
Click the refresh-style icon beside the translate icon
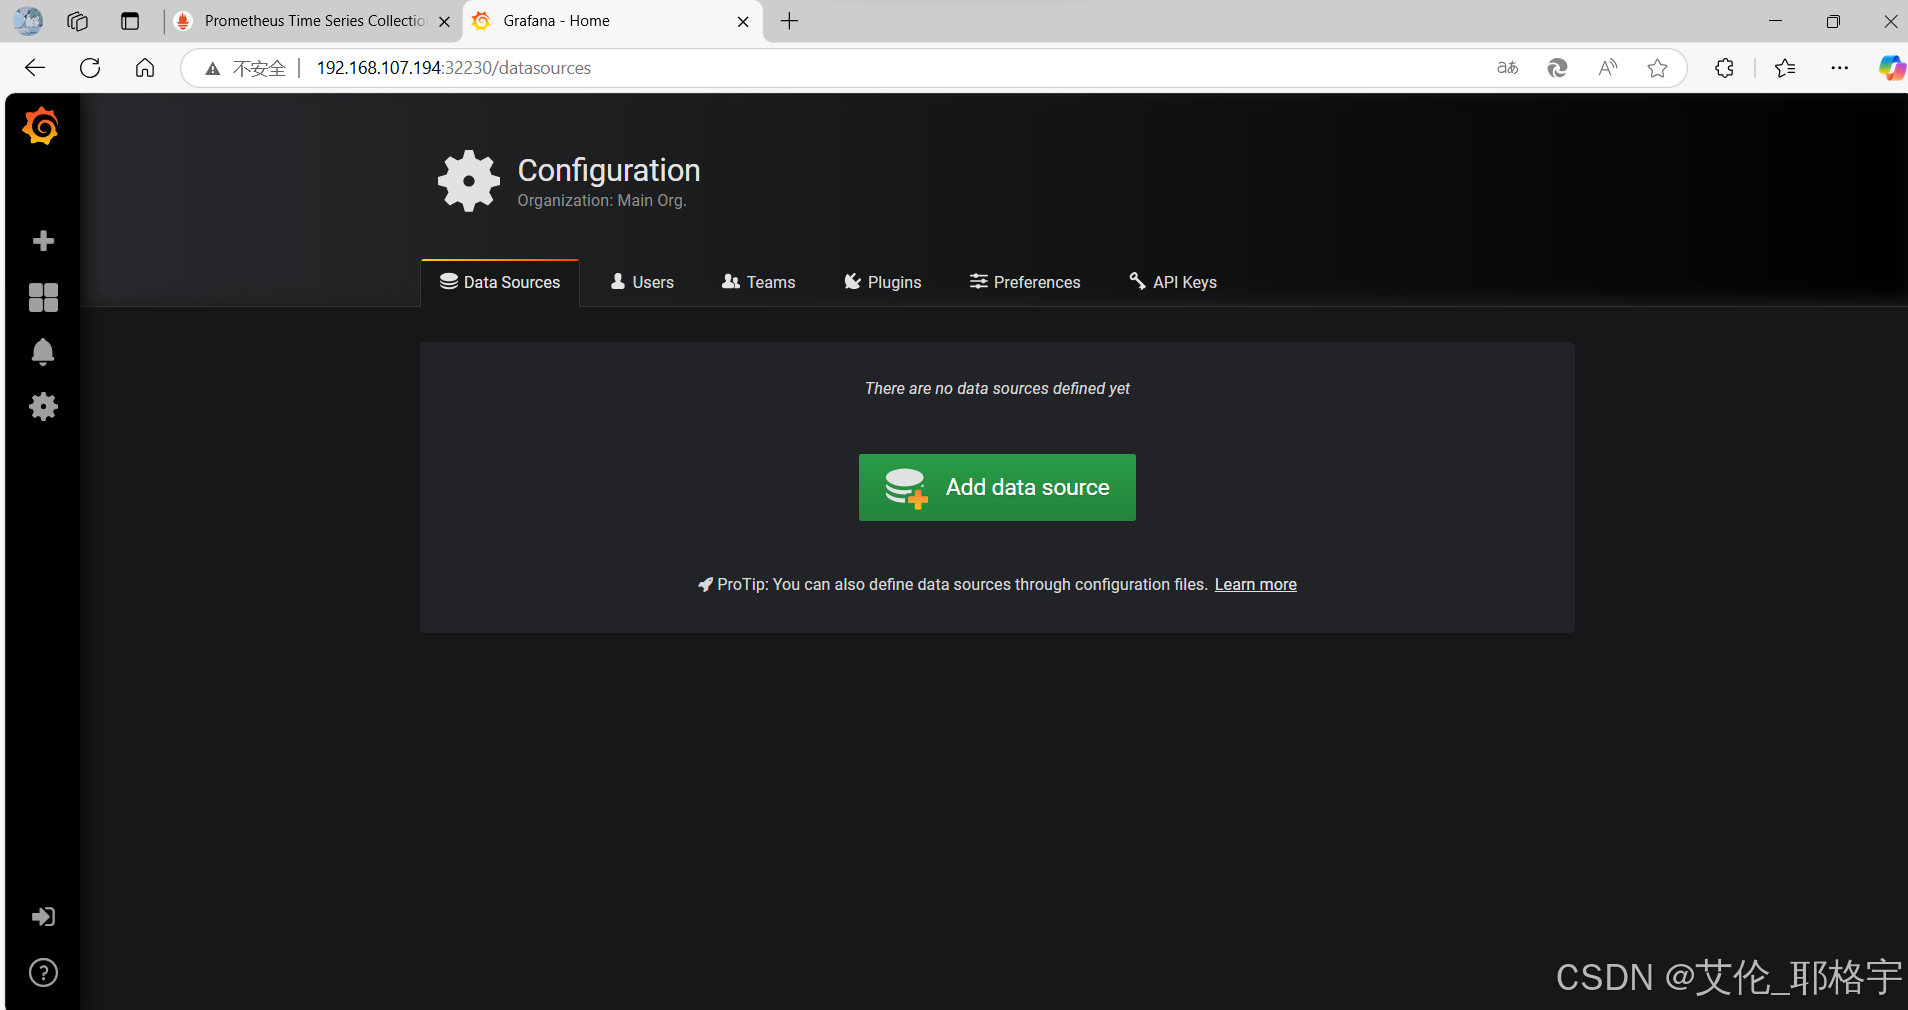(x=1557, y=68)
